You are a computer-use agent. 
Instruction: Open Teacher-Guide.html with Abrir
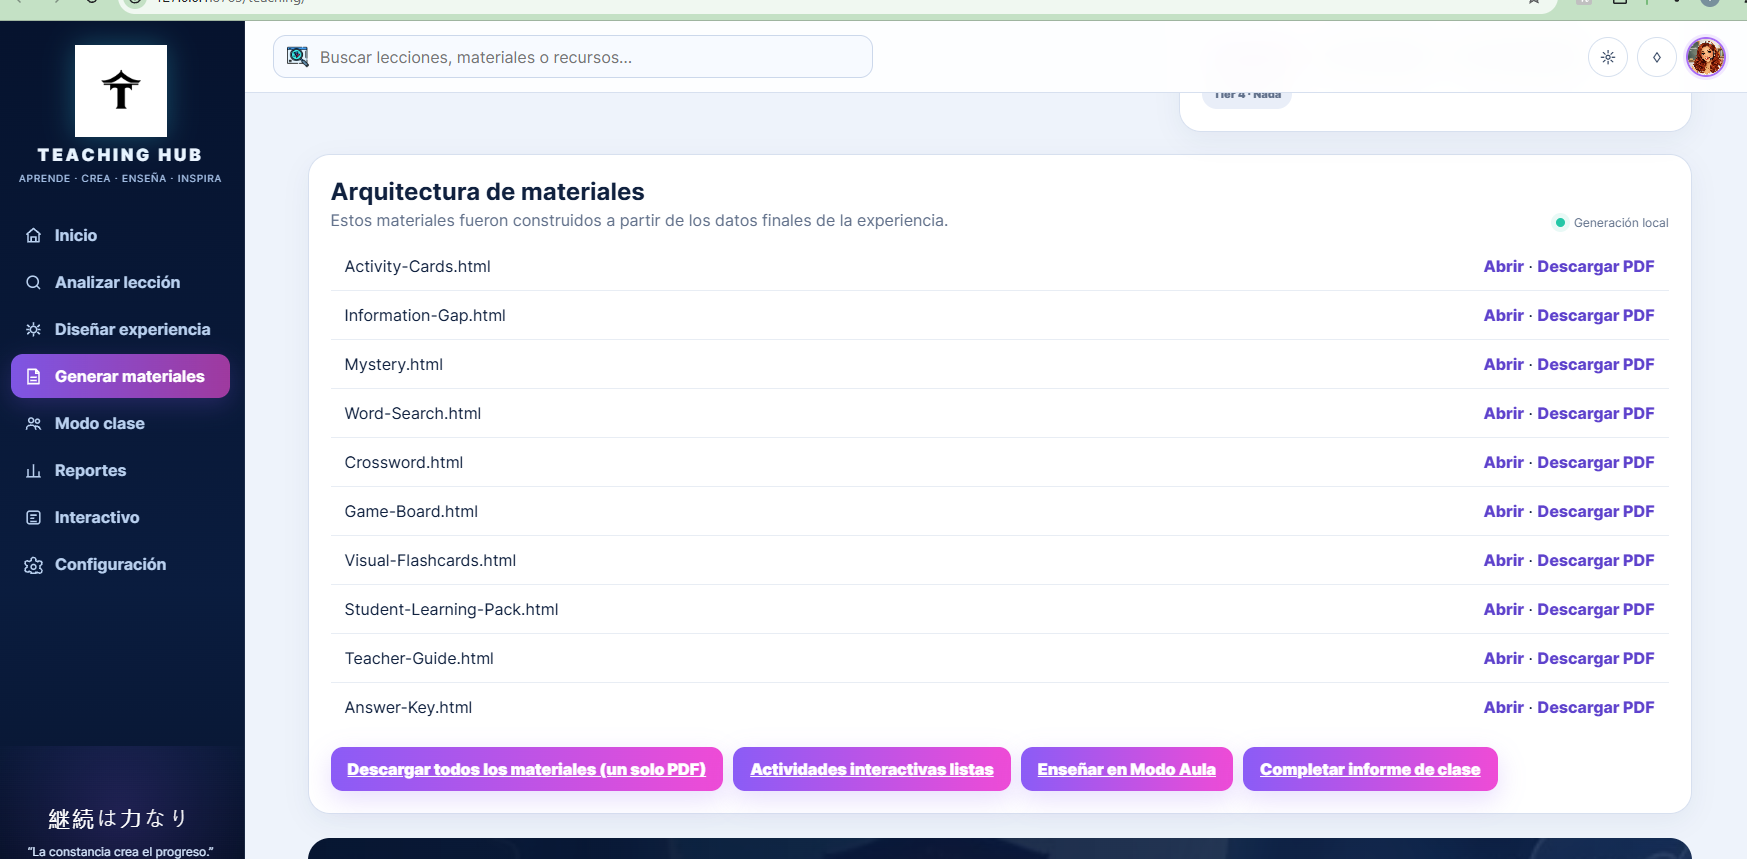(x=1503, y=658)
